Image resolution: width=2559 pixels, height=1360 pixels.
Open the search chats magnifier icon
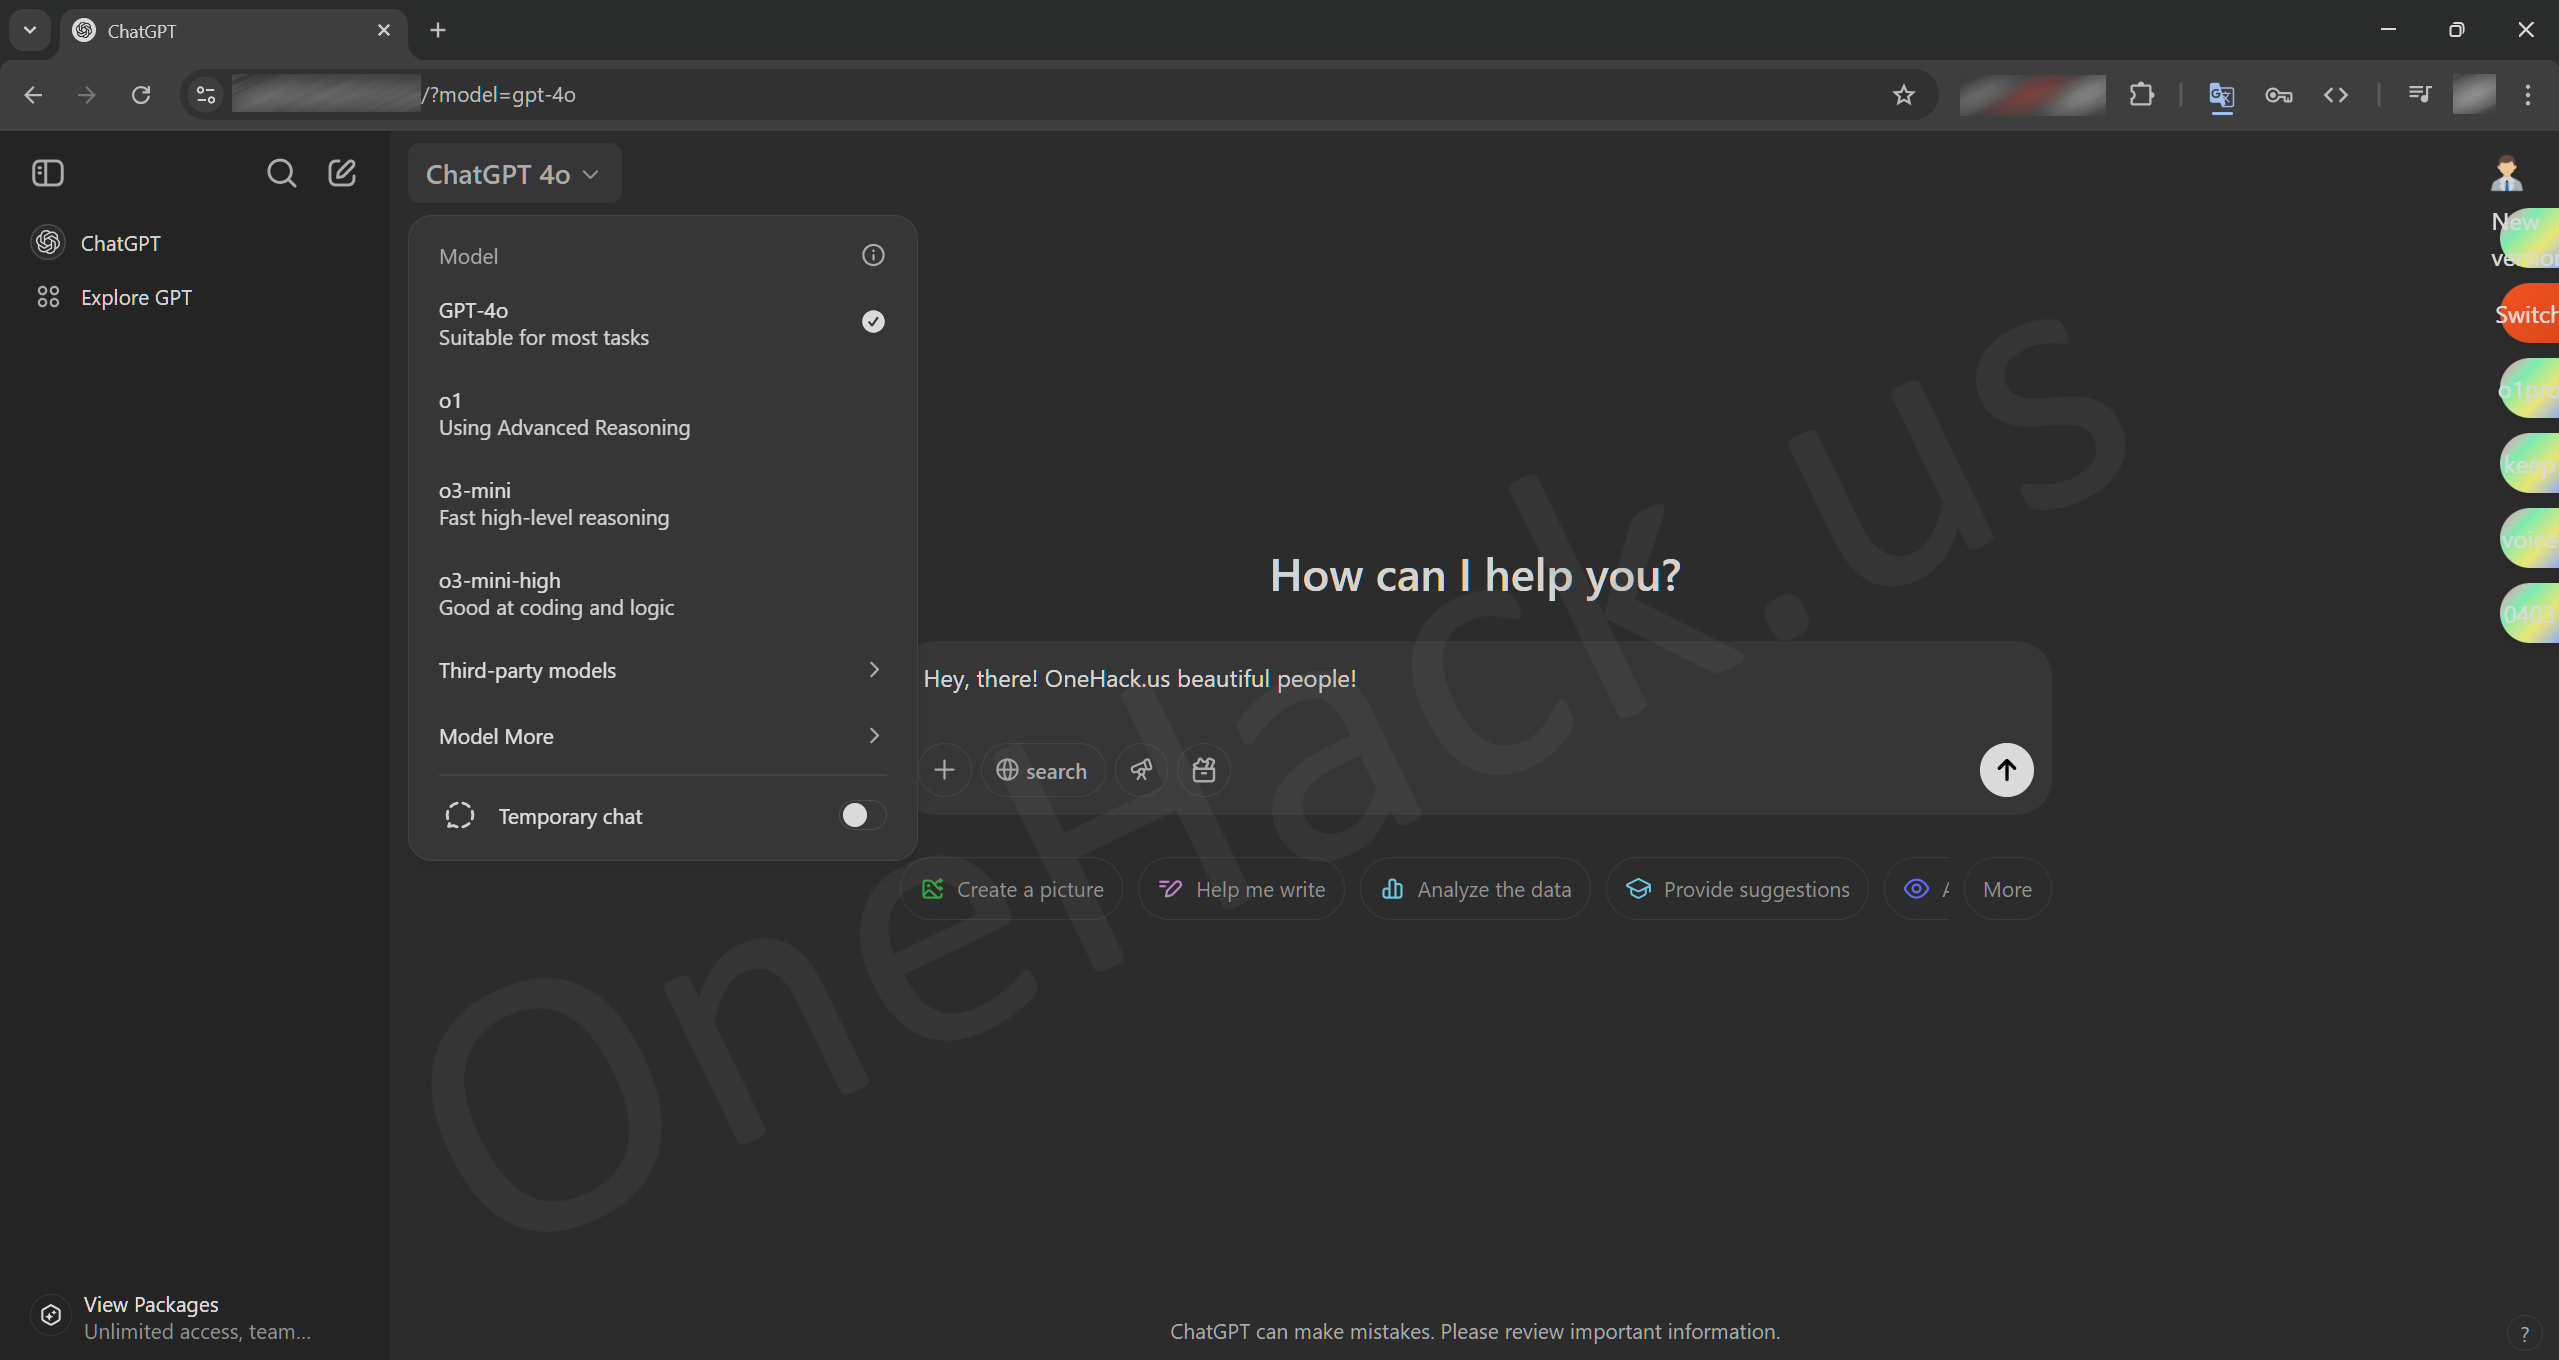coord(281,173)
